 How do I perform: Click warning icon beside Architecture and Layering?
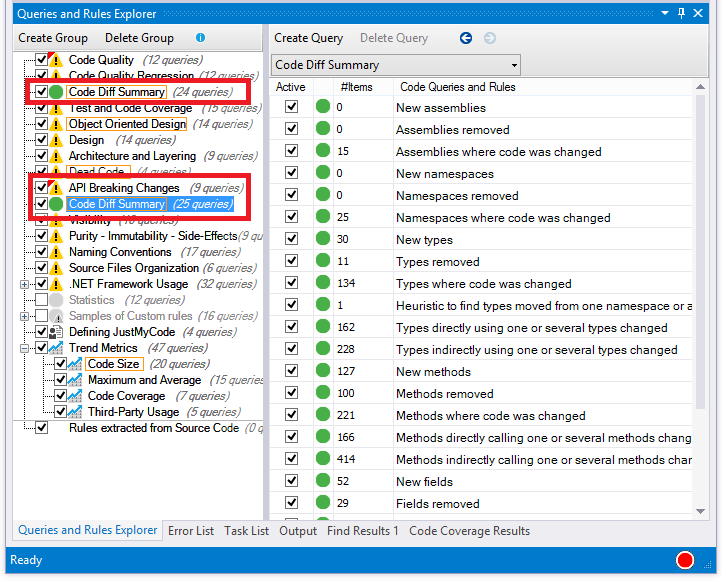(56, 156)
